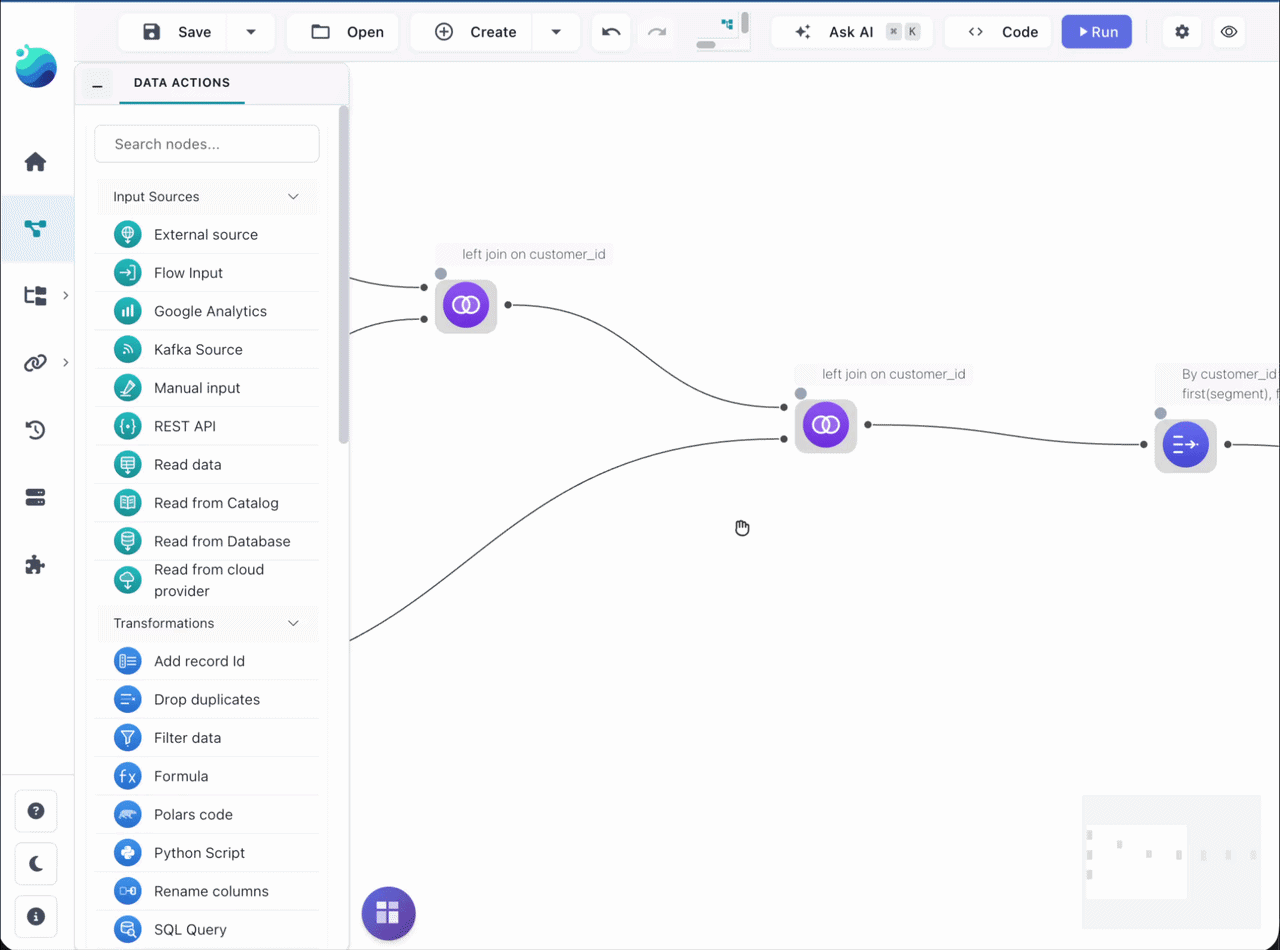Expand the catalog tree sidebar chevron
Viewport: 1280px width, 950px height.
pos(66,295)
